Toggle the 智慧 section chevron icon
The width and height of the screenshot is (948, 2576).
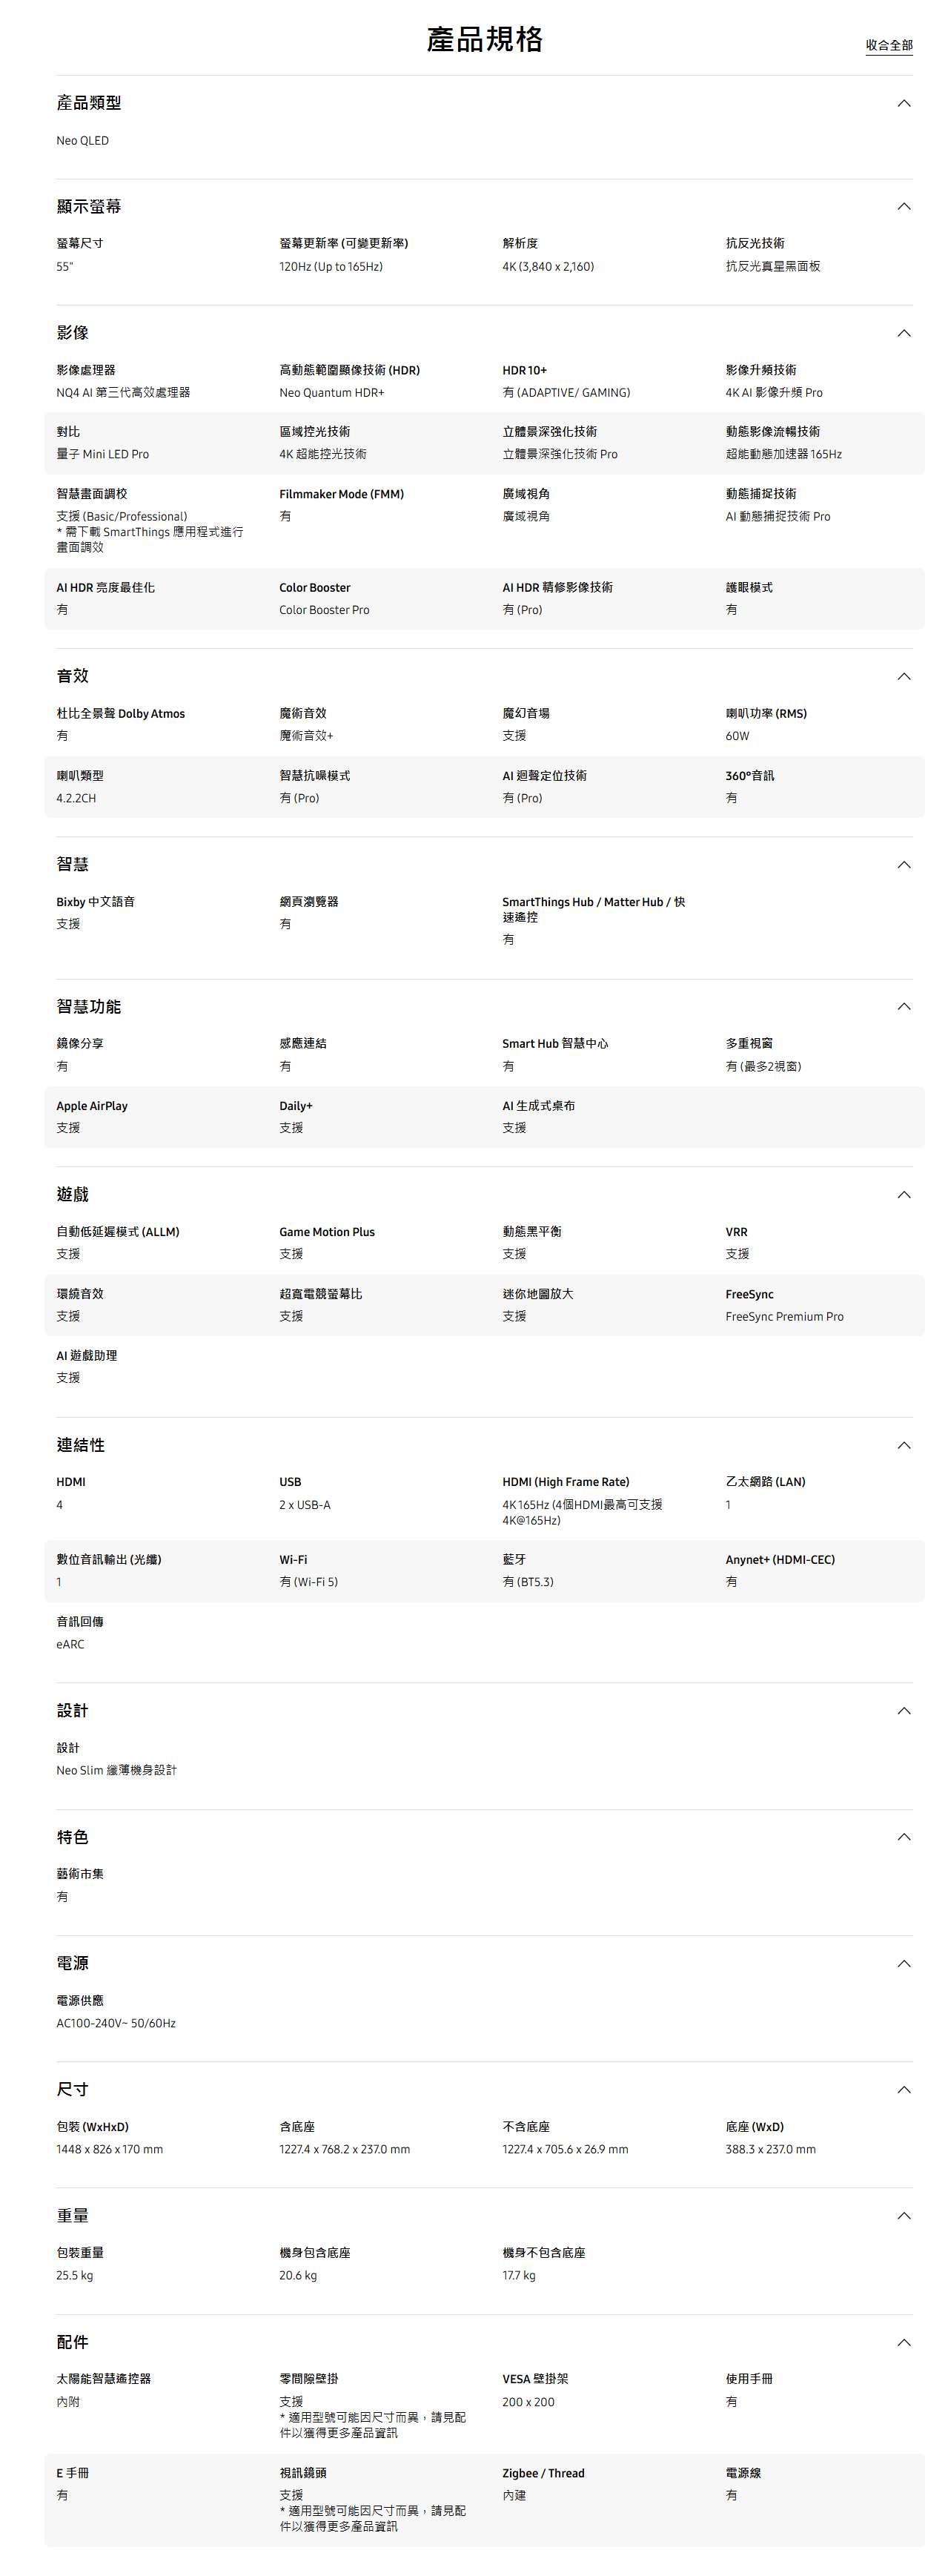903,865
